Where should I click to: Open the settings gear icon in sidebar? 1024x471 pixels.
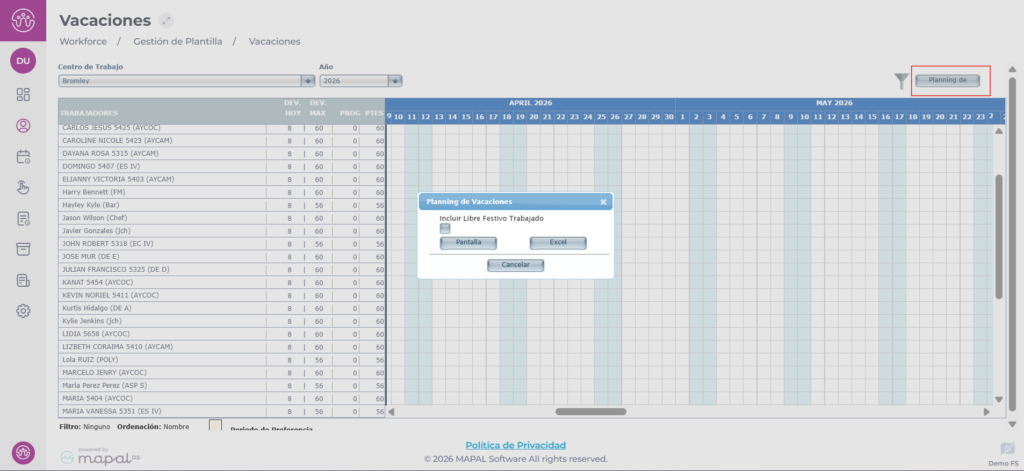pyautogui.click(x=23, y=311)
